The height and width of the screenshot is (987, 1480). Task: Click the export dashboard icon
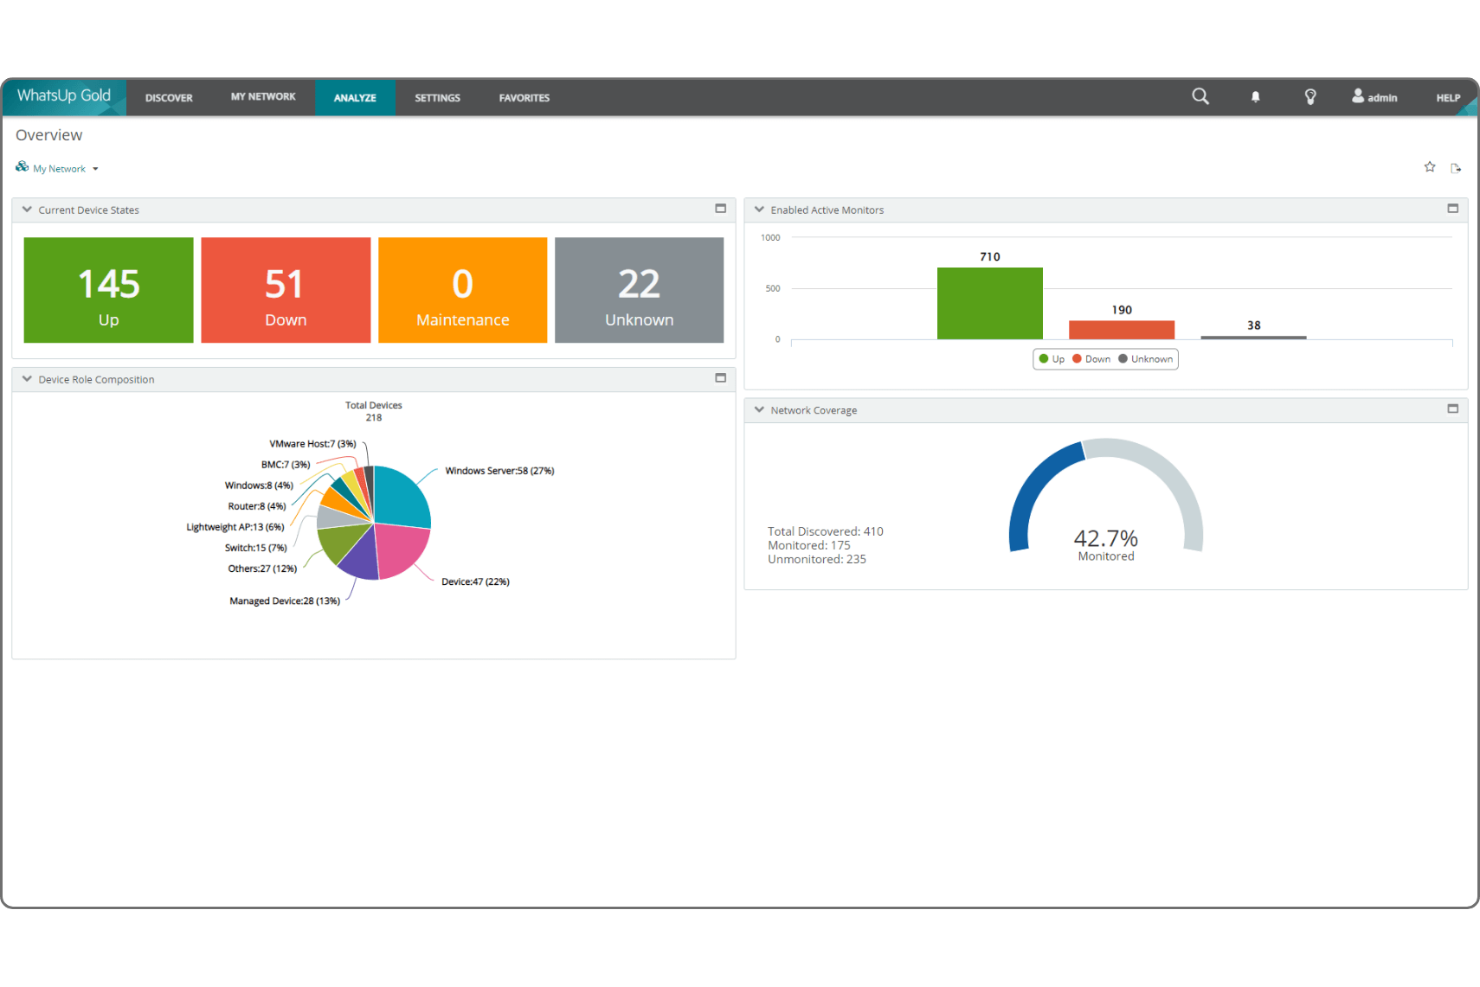(x=1456, y=168)
